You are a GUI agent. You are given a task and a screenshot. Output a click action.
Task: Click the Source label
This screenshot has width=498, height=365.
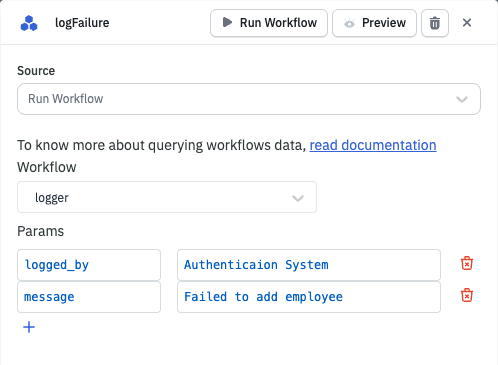[36, 71]
